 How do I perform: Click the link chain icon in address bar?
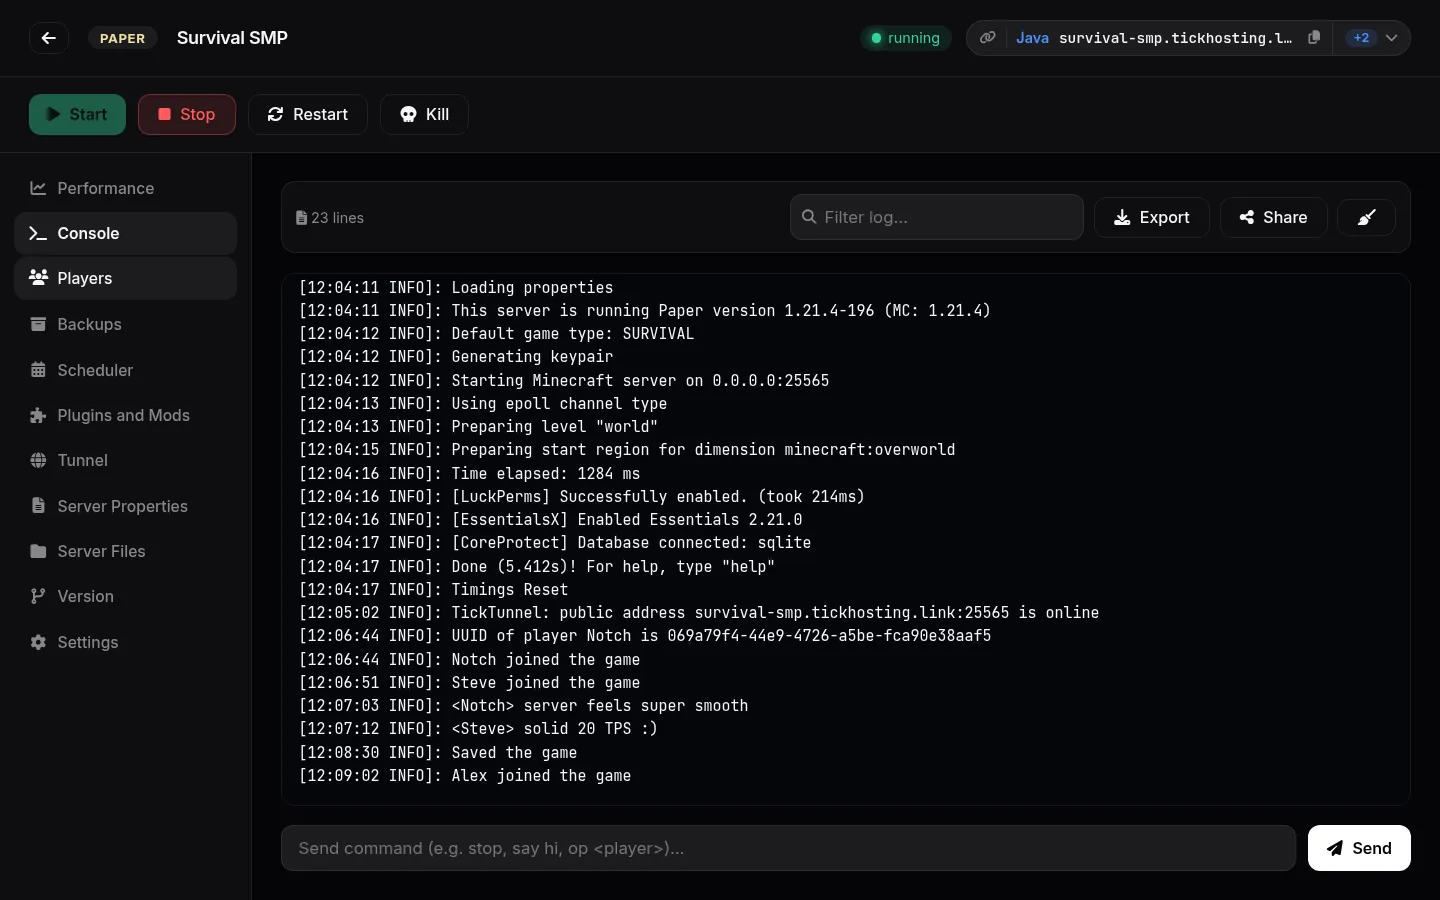[x=987, y=38]
